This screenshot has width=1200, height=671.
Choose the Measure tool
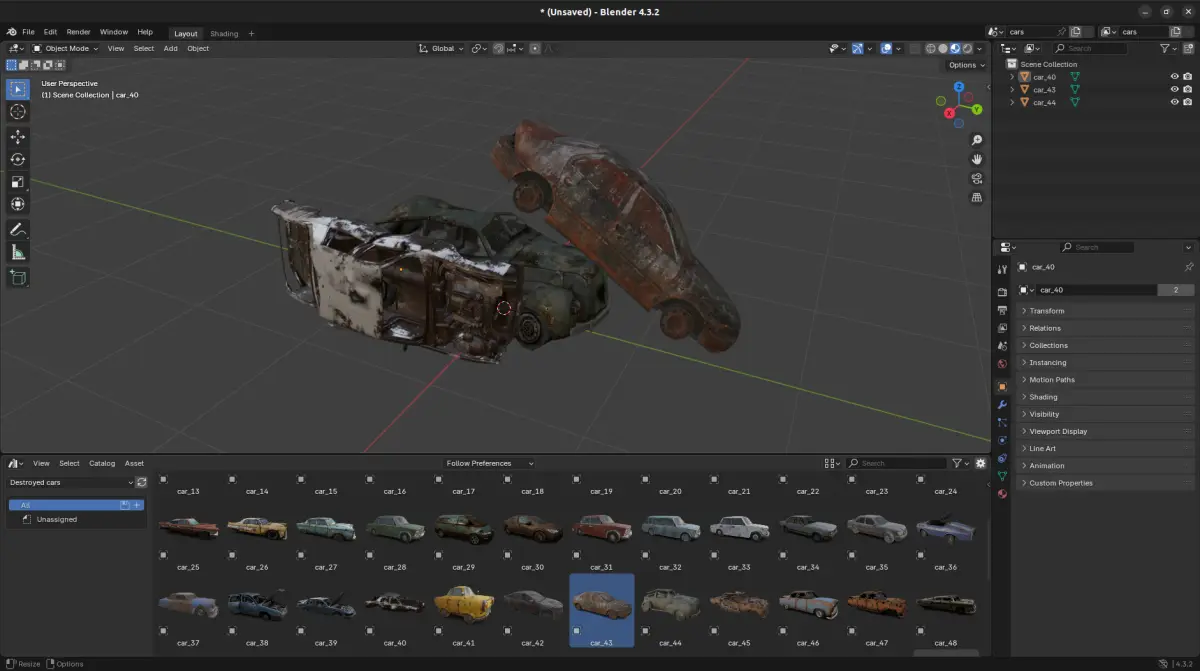[18, 253]
